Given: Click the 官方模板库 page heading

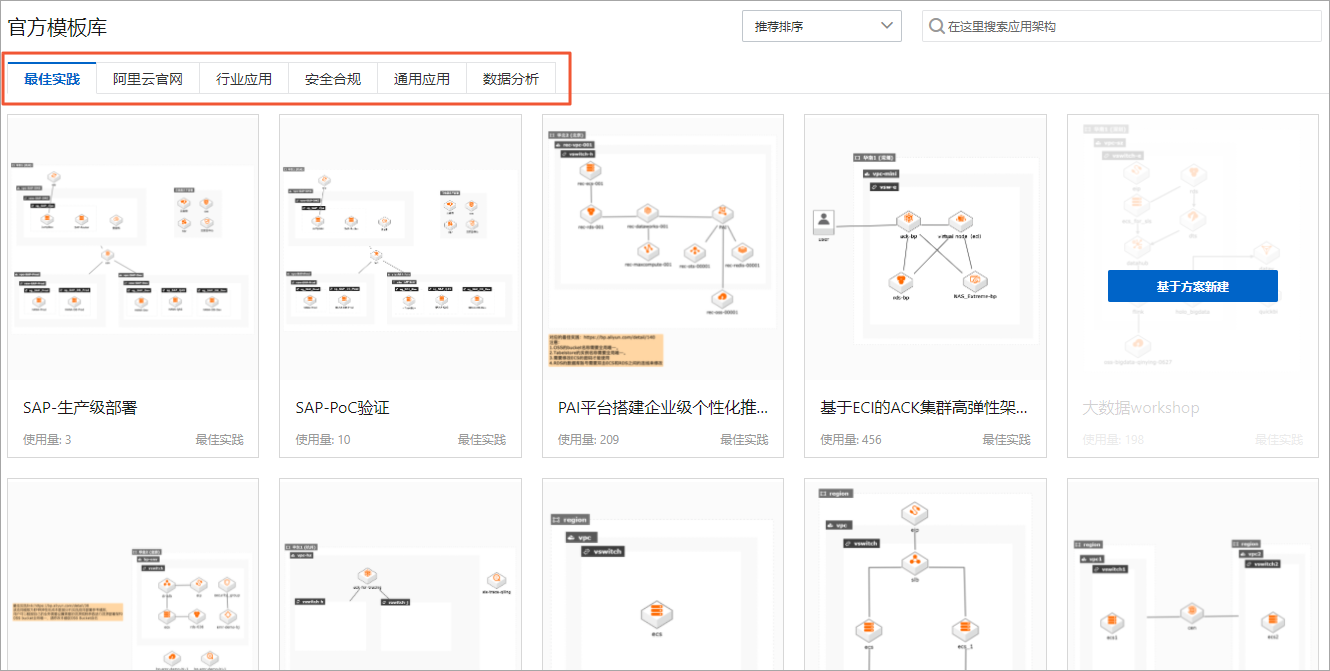Looking at the screenshot, I should [57, 27].
